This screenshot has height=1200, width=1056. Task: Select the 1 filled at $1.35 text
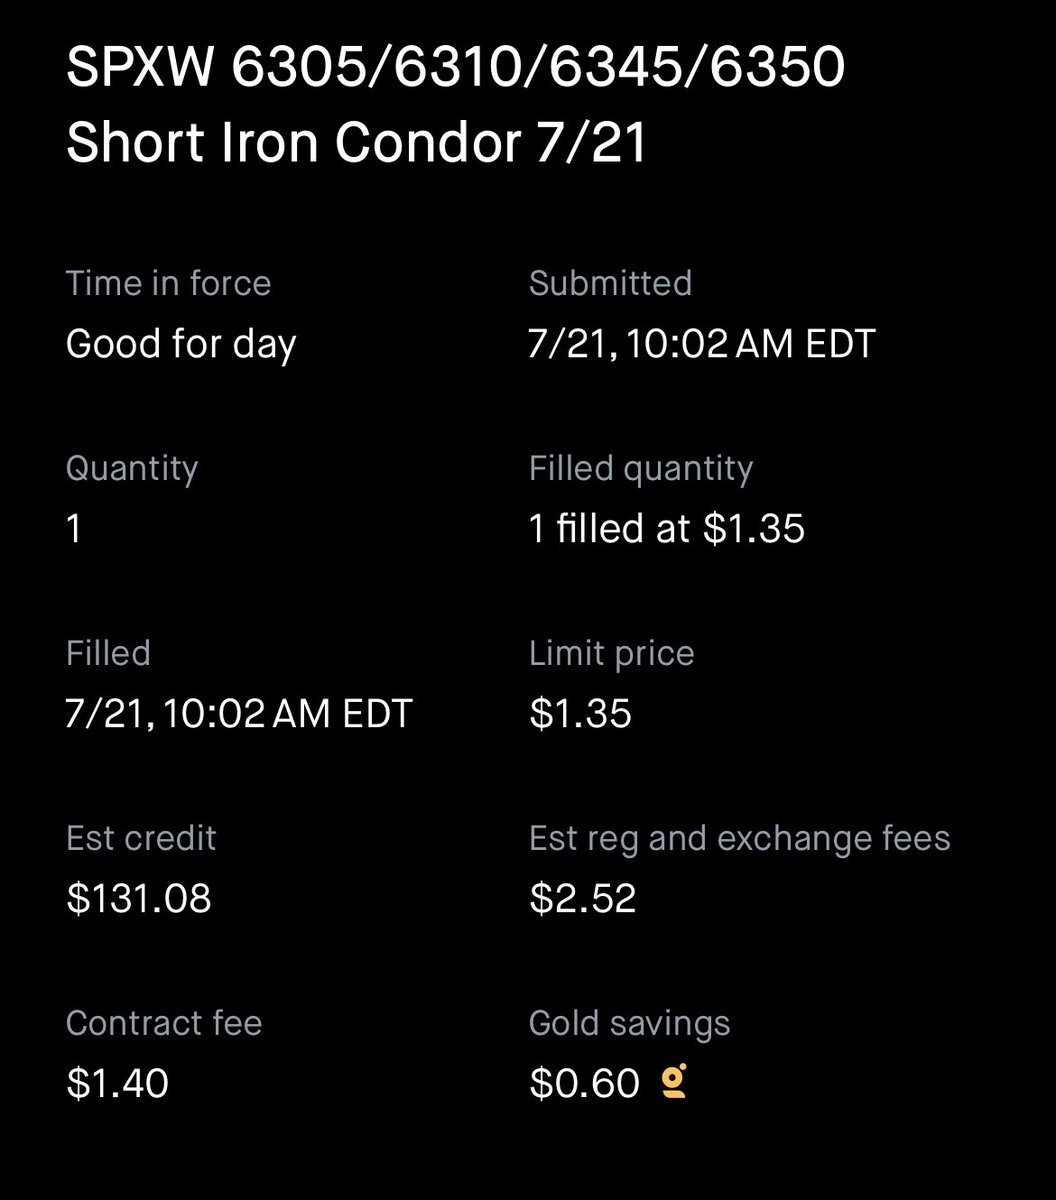click(667, 529)
